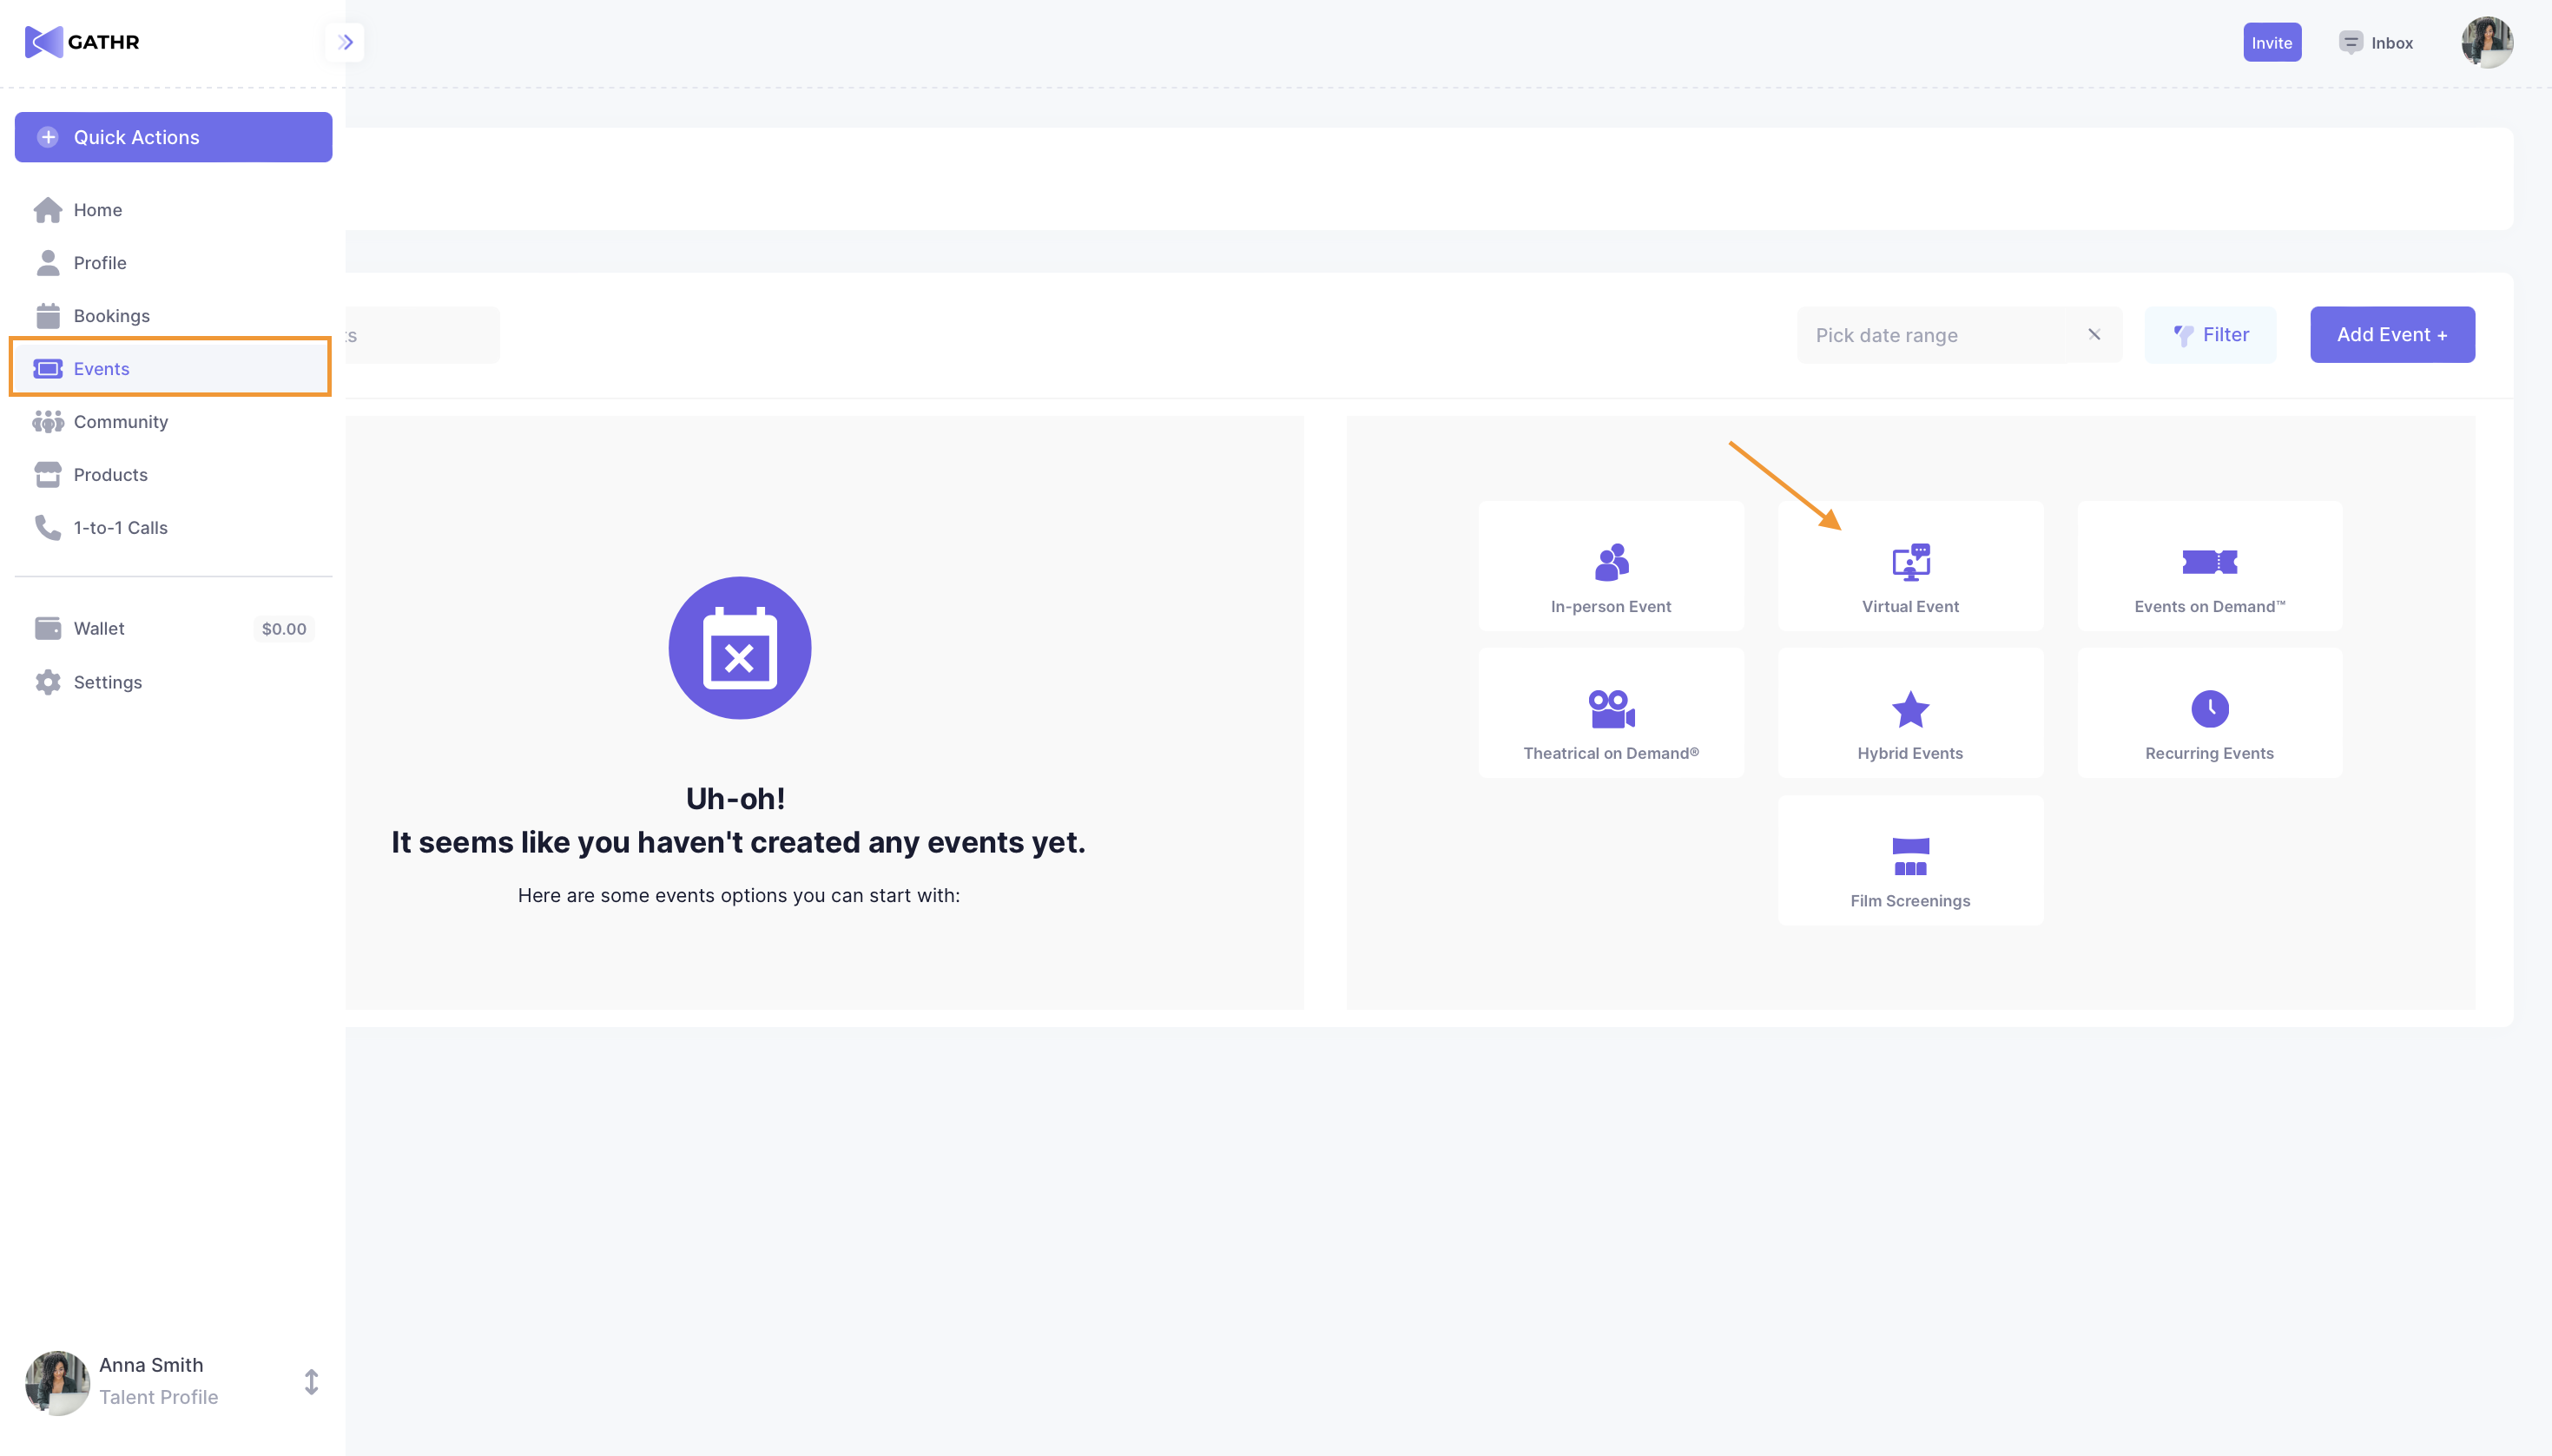Click the Gathr logo icon
2552x1456 pixels.
(44, 42)
